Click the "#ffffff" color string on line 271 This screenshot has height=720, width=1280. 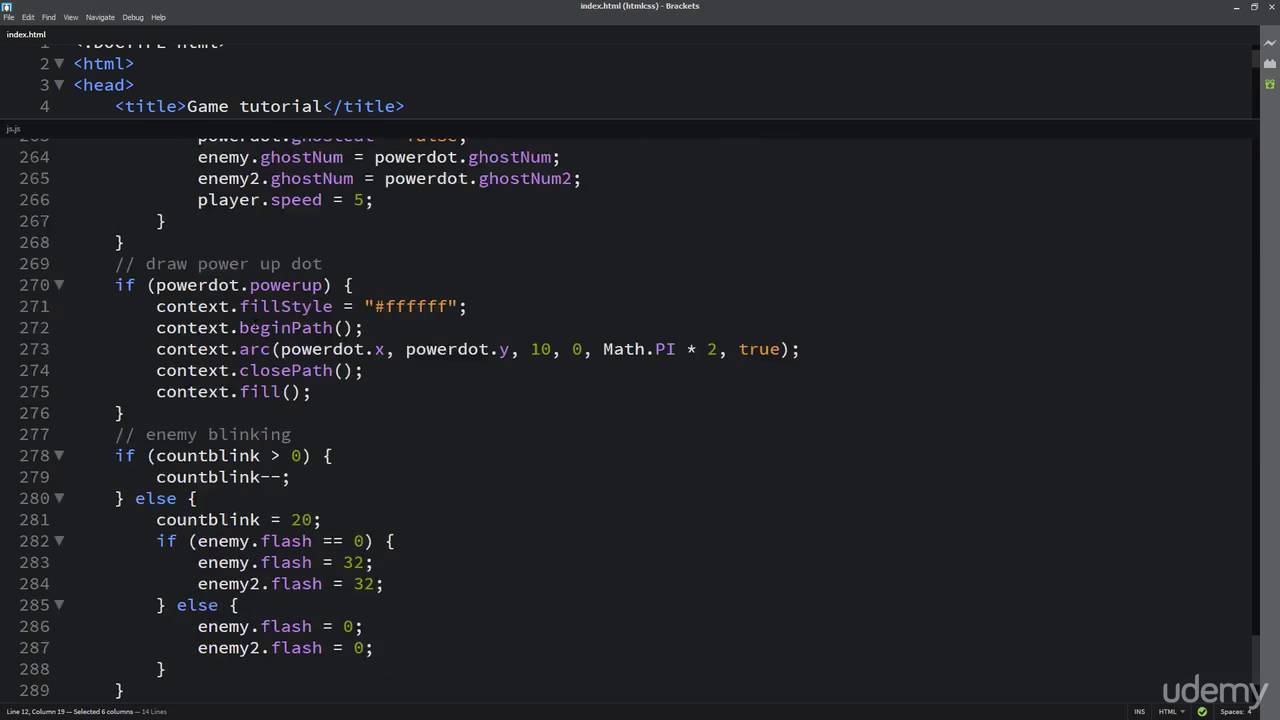click(x=410, y=306)
